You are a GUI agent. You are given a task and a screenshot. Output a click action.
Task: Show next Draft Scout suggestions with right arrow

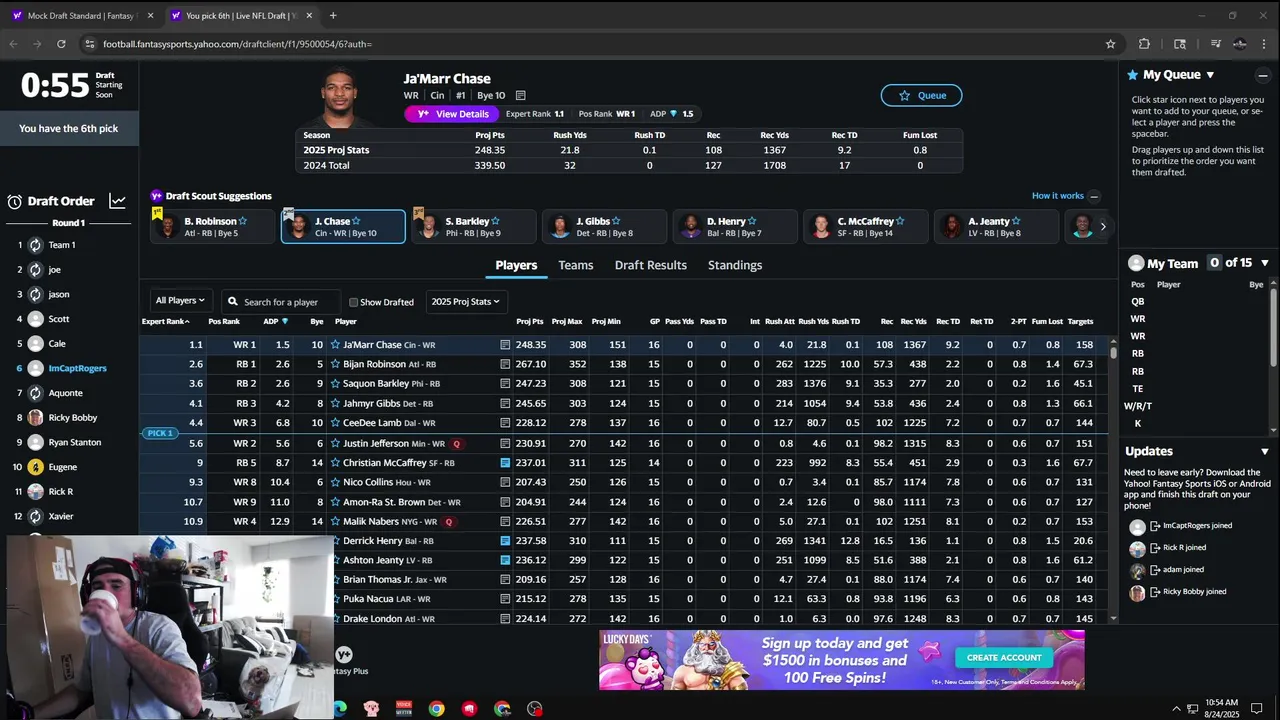click(1103, 227)
